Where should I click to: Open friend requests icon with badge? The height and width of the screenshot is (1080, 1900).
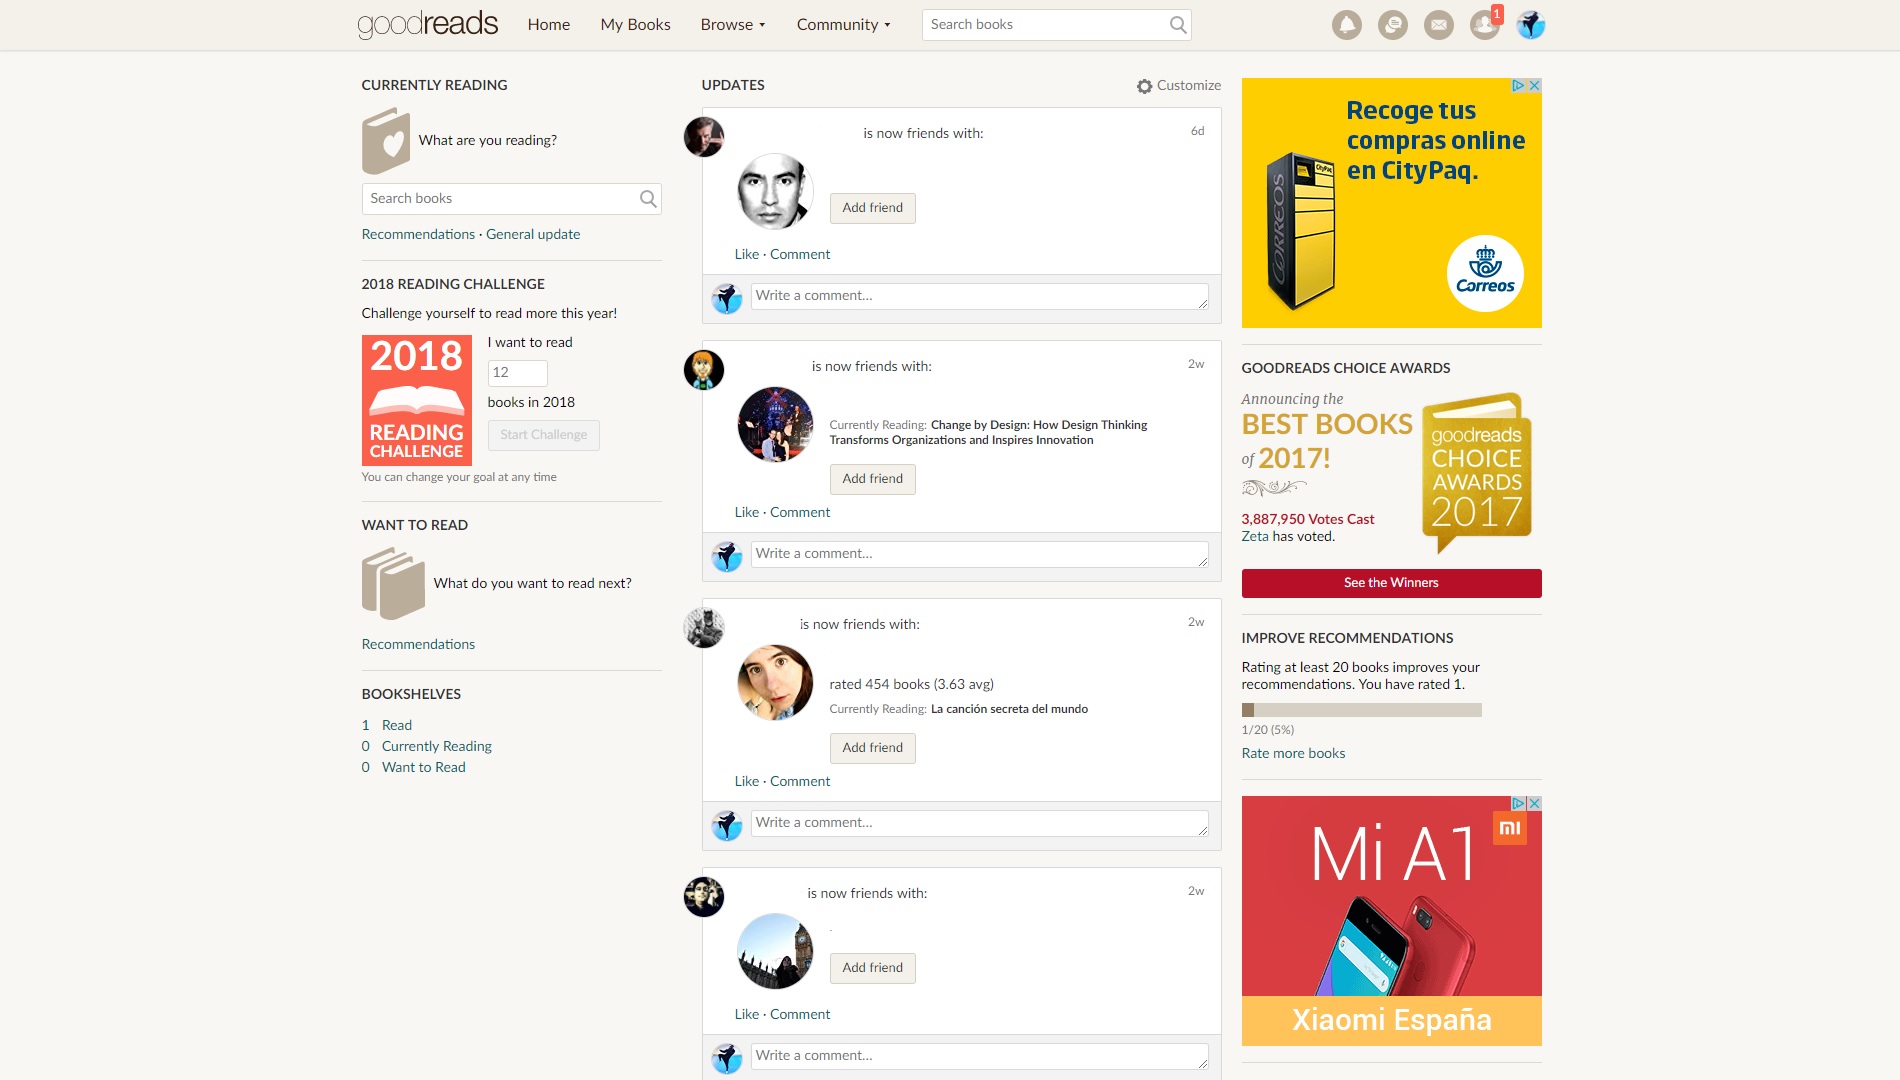1484,25
